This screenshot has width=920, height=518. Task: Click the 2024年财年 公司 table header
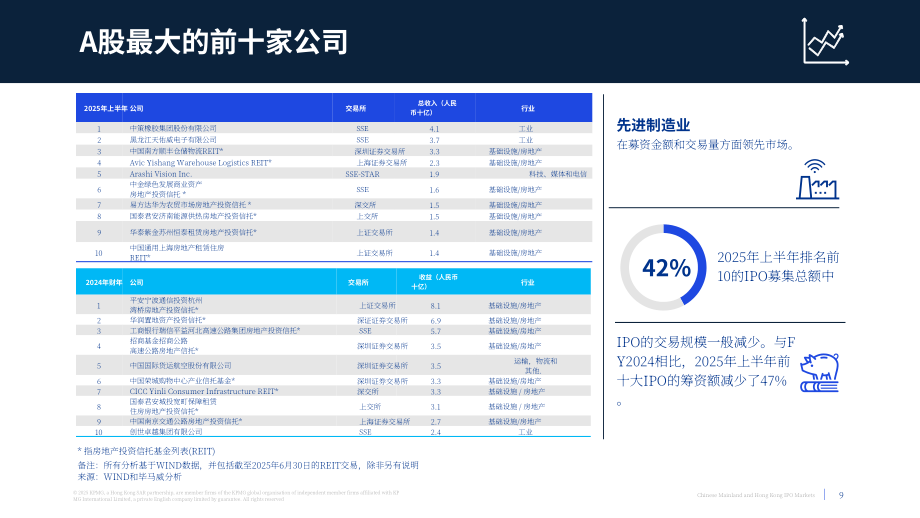pos(114,282)
